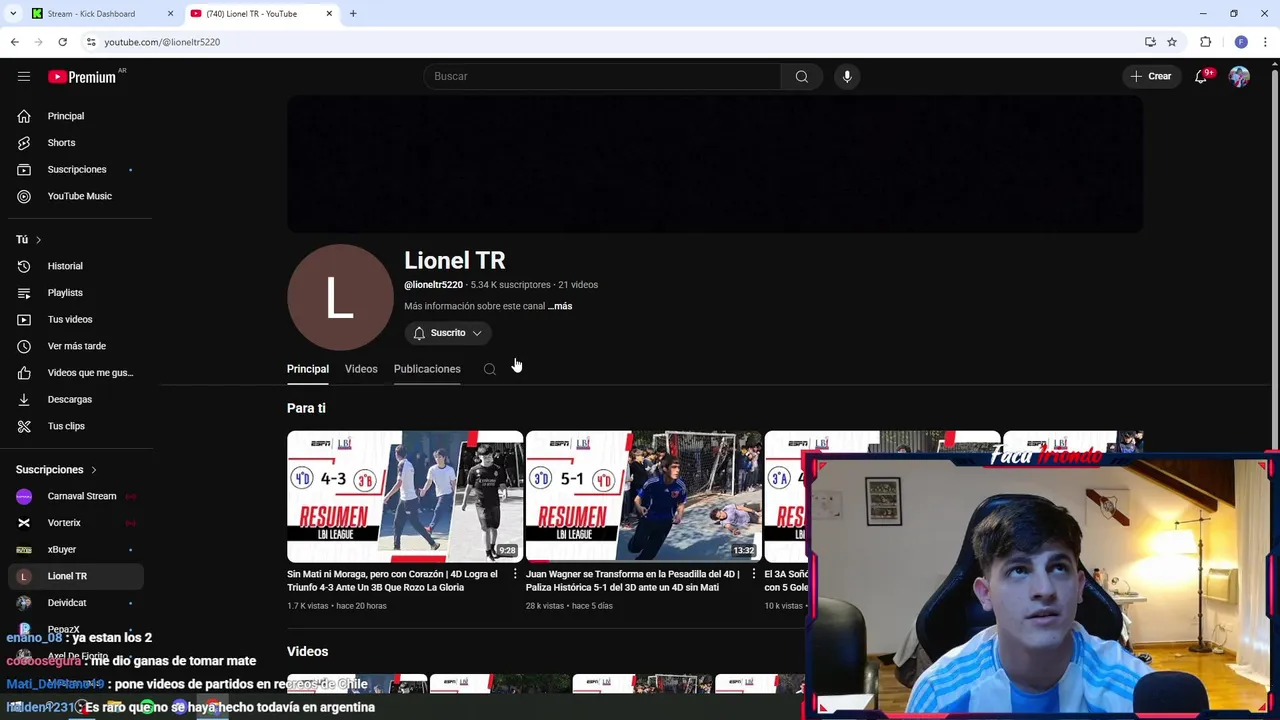Switch to the Publicaciones channel tab
Viewport: 1280px width, 720px height.
point(427,369)
